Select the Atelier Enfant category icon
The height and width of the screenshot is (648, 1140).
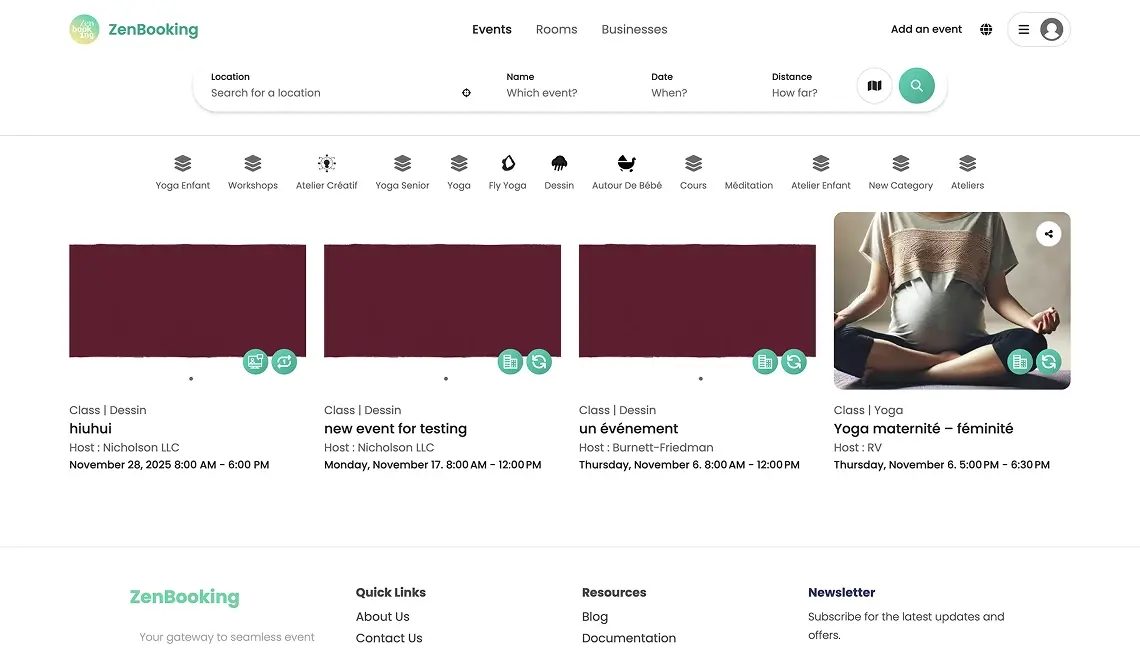821,163
